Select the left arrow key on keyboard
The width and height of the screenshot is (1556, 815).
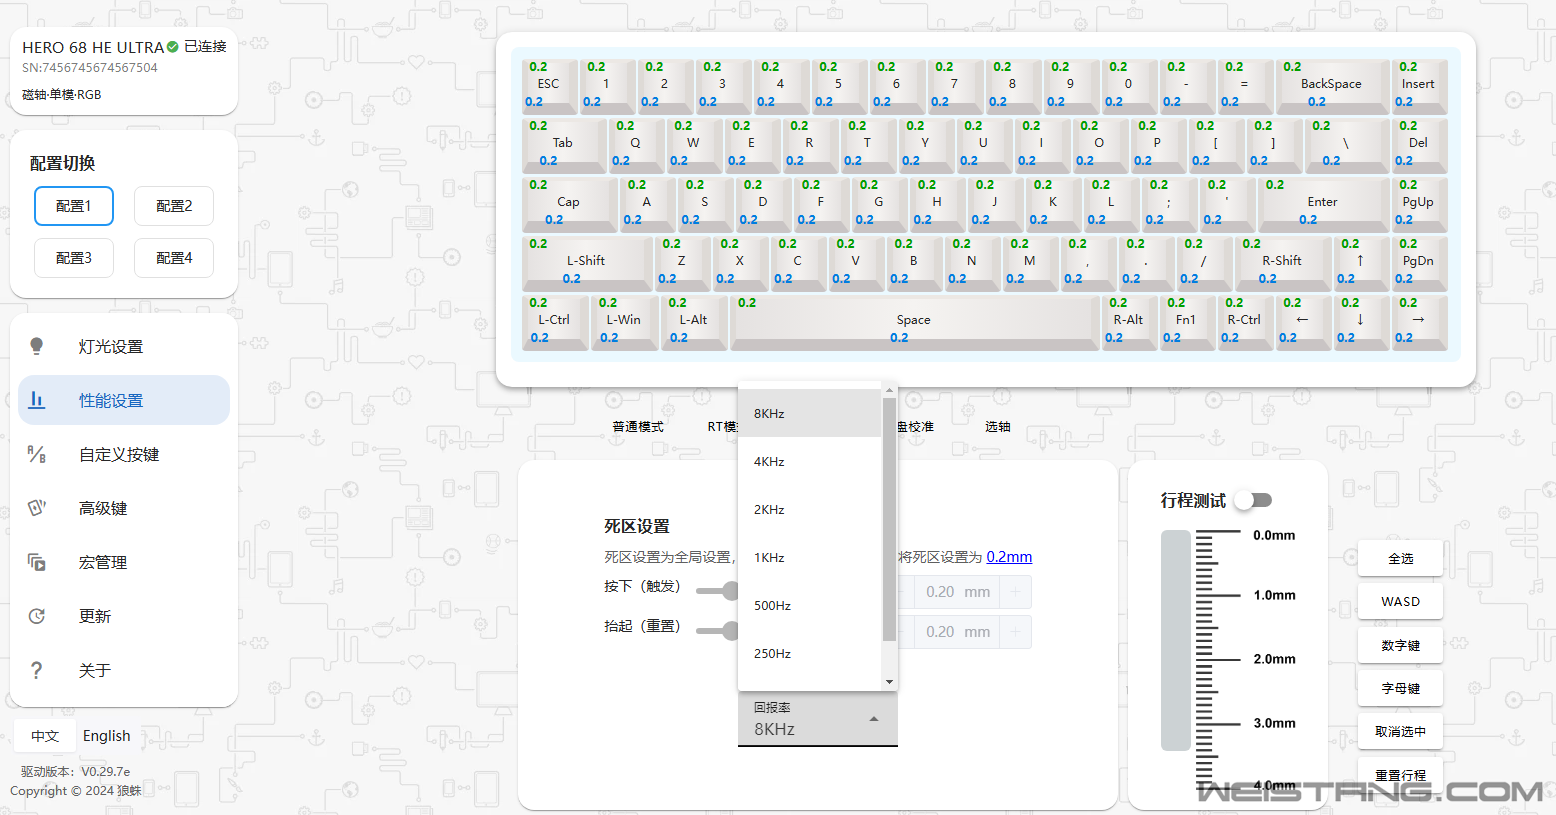pos(1302,321)
